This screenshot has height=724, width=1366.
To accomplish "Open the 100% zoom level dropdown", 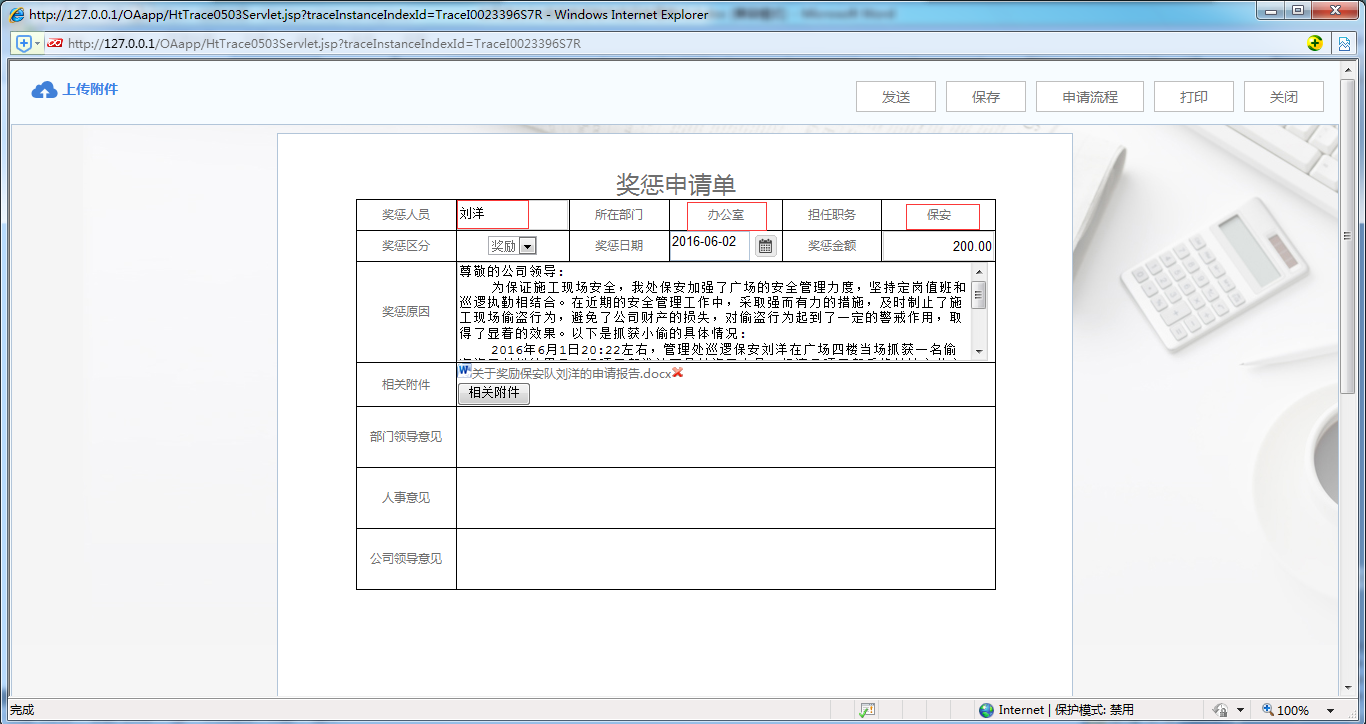I will pyautogui.click(x=1331, y=710).
